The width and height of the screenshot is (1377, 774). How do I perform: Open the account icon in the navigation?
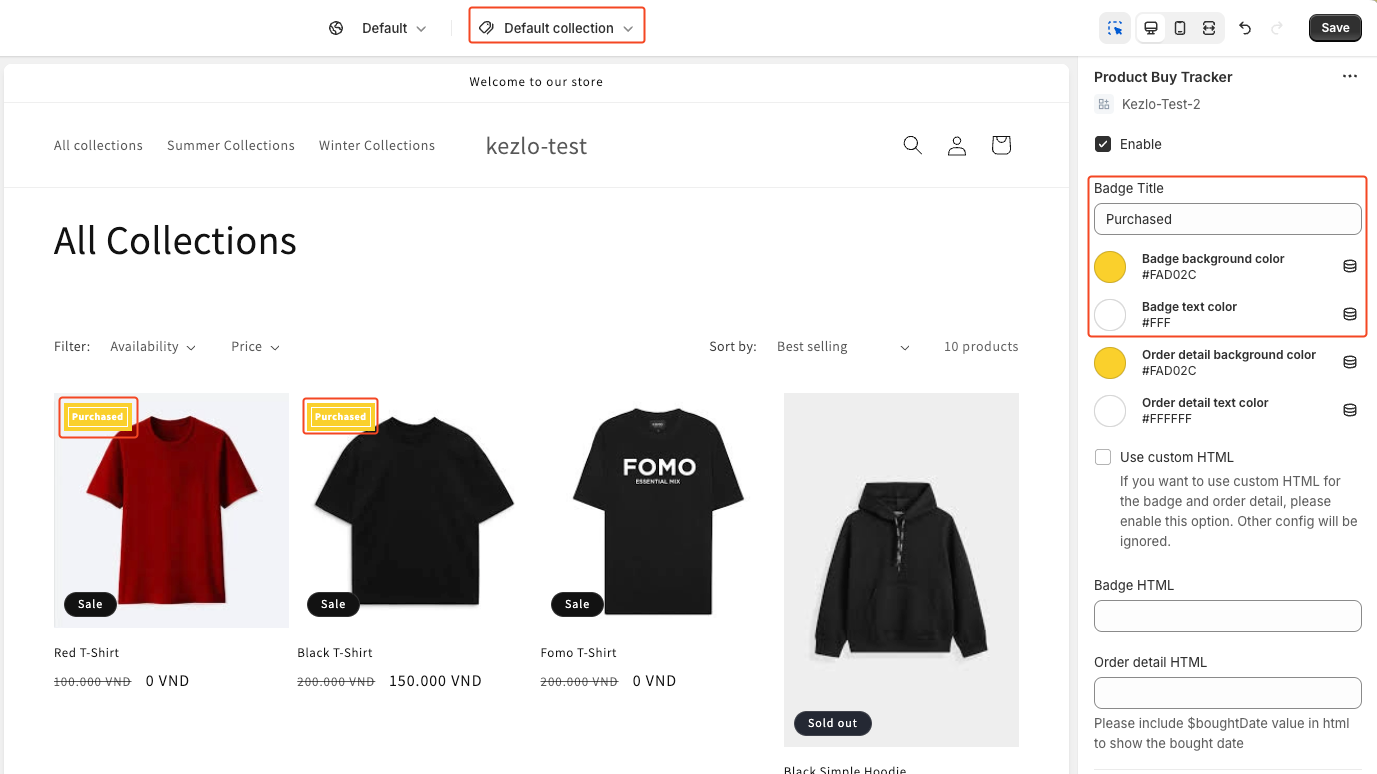point(957,145)
